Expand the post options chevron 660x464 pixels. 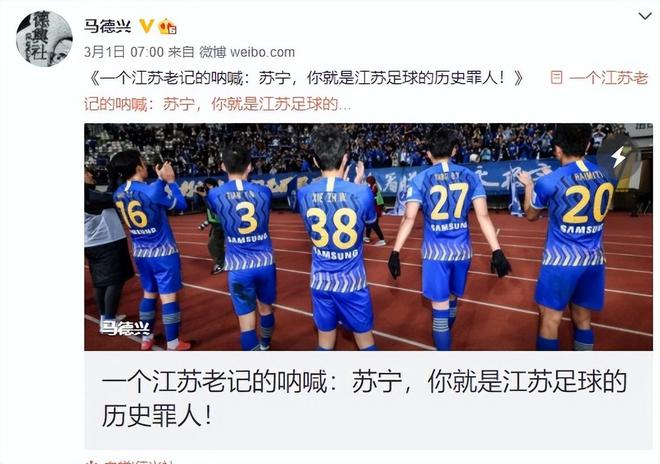coord(644,17)
